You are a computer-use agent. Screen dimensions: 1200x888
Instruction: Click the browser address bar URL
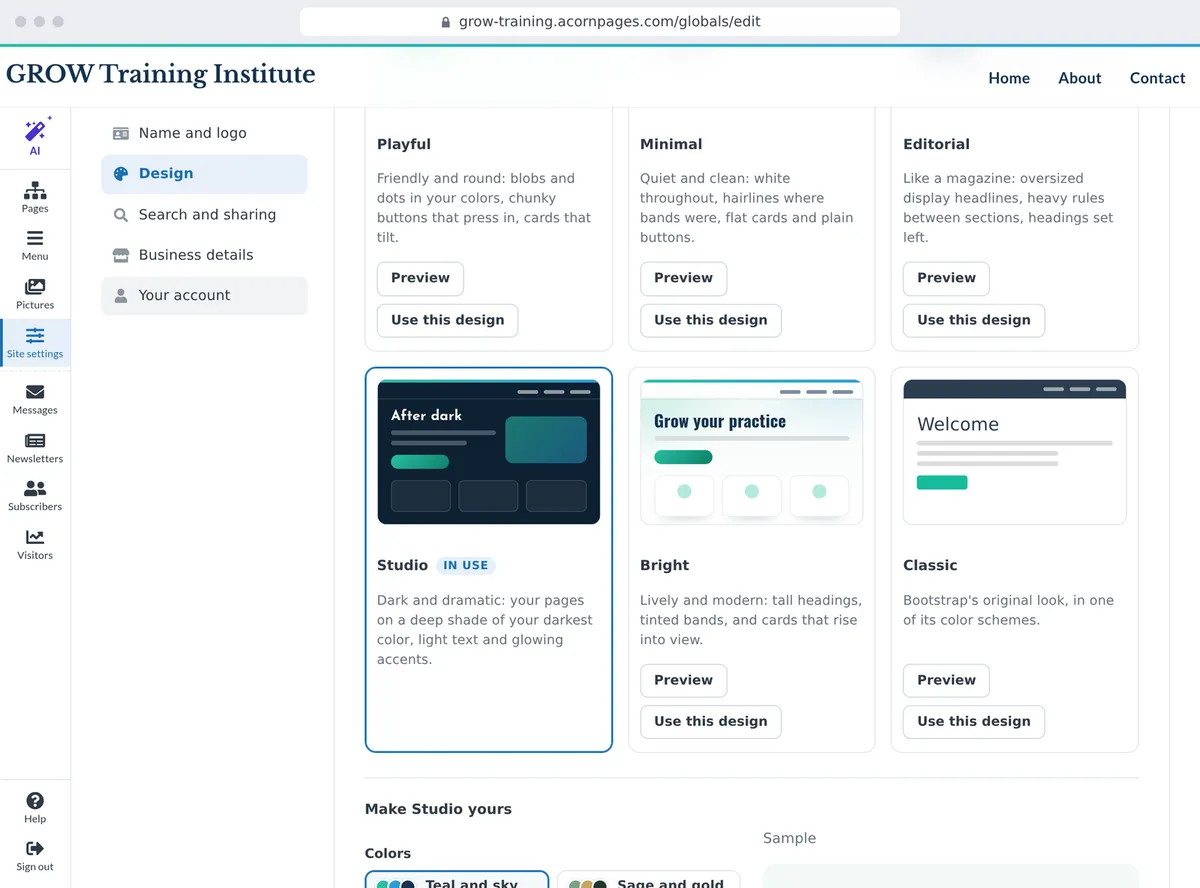pos(609,22)
